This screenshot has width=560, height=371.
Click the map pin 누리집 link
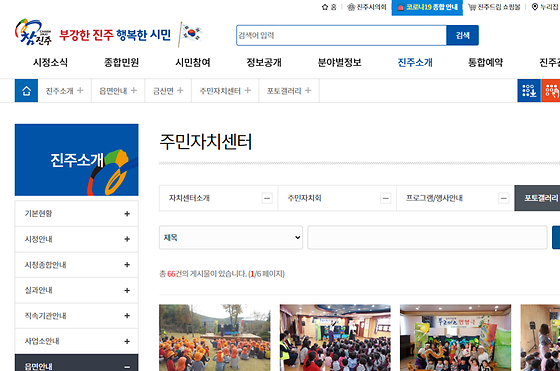pyautogui.click(x=545, y=7)
